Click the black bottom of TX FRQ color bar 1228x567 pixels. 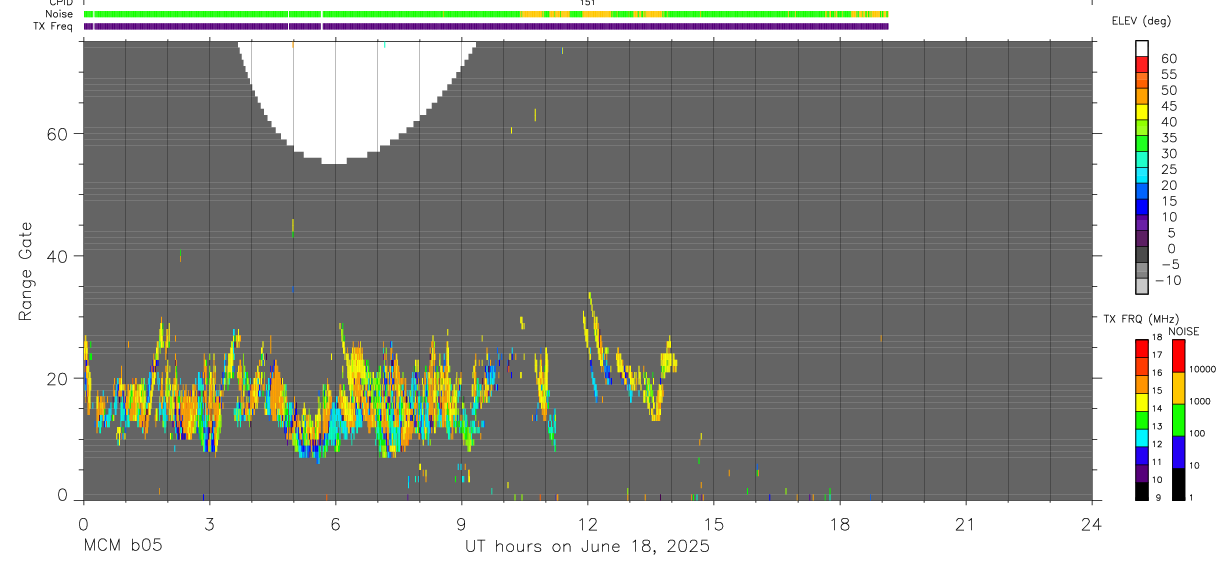(x=1142, y=491)
